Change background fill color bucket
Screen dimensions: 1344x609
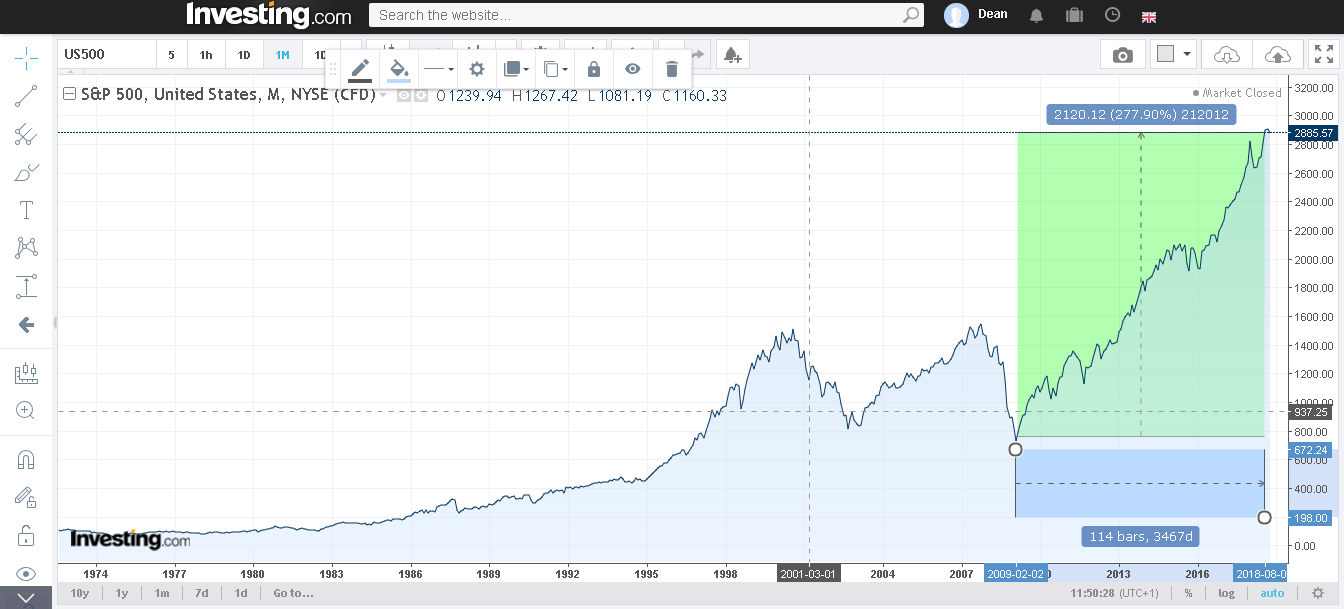click(x=399, y=69)
